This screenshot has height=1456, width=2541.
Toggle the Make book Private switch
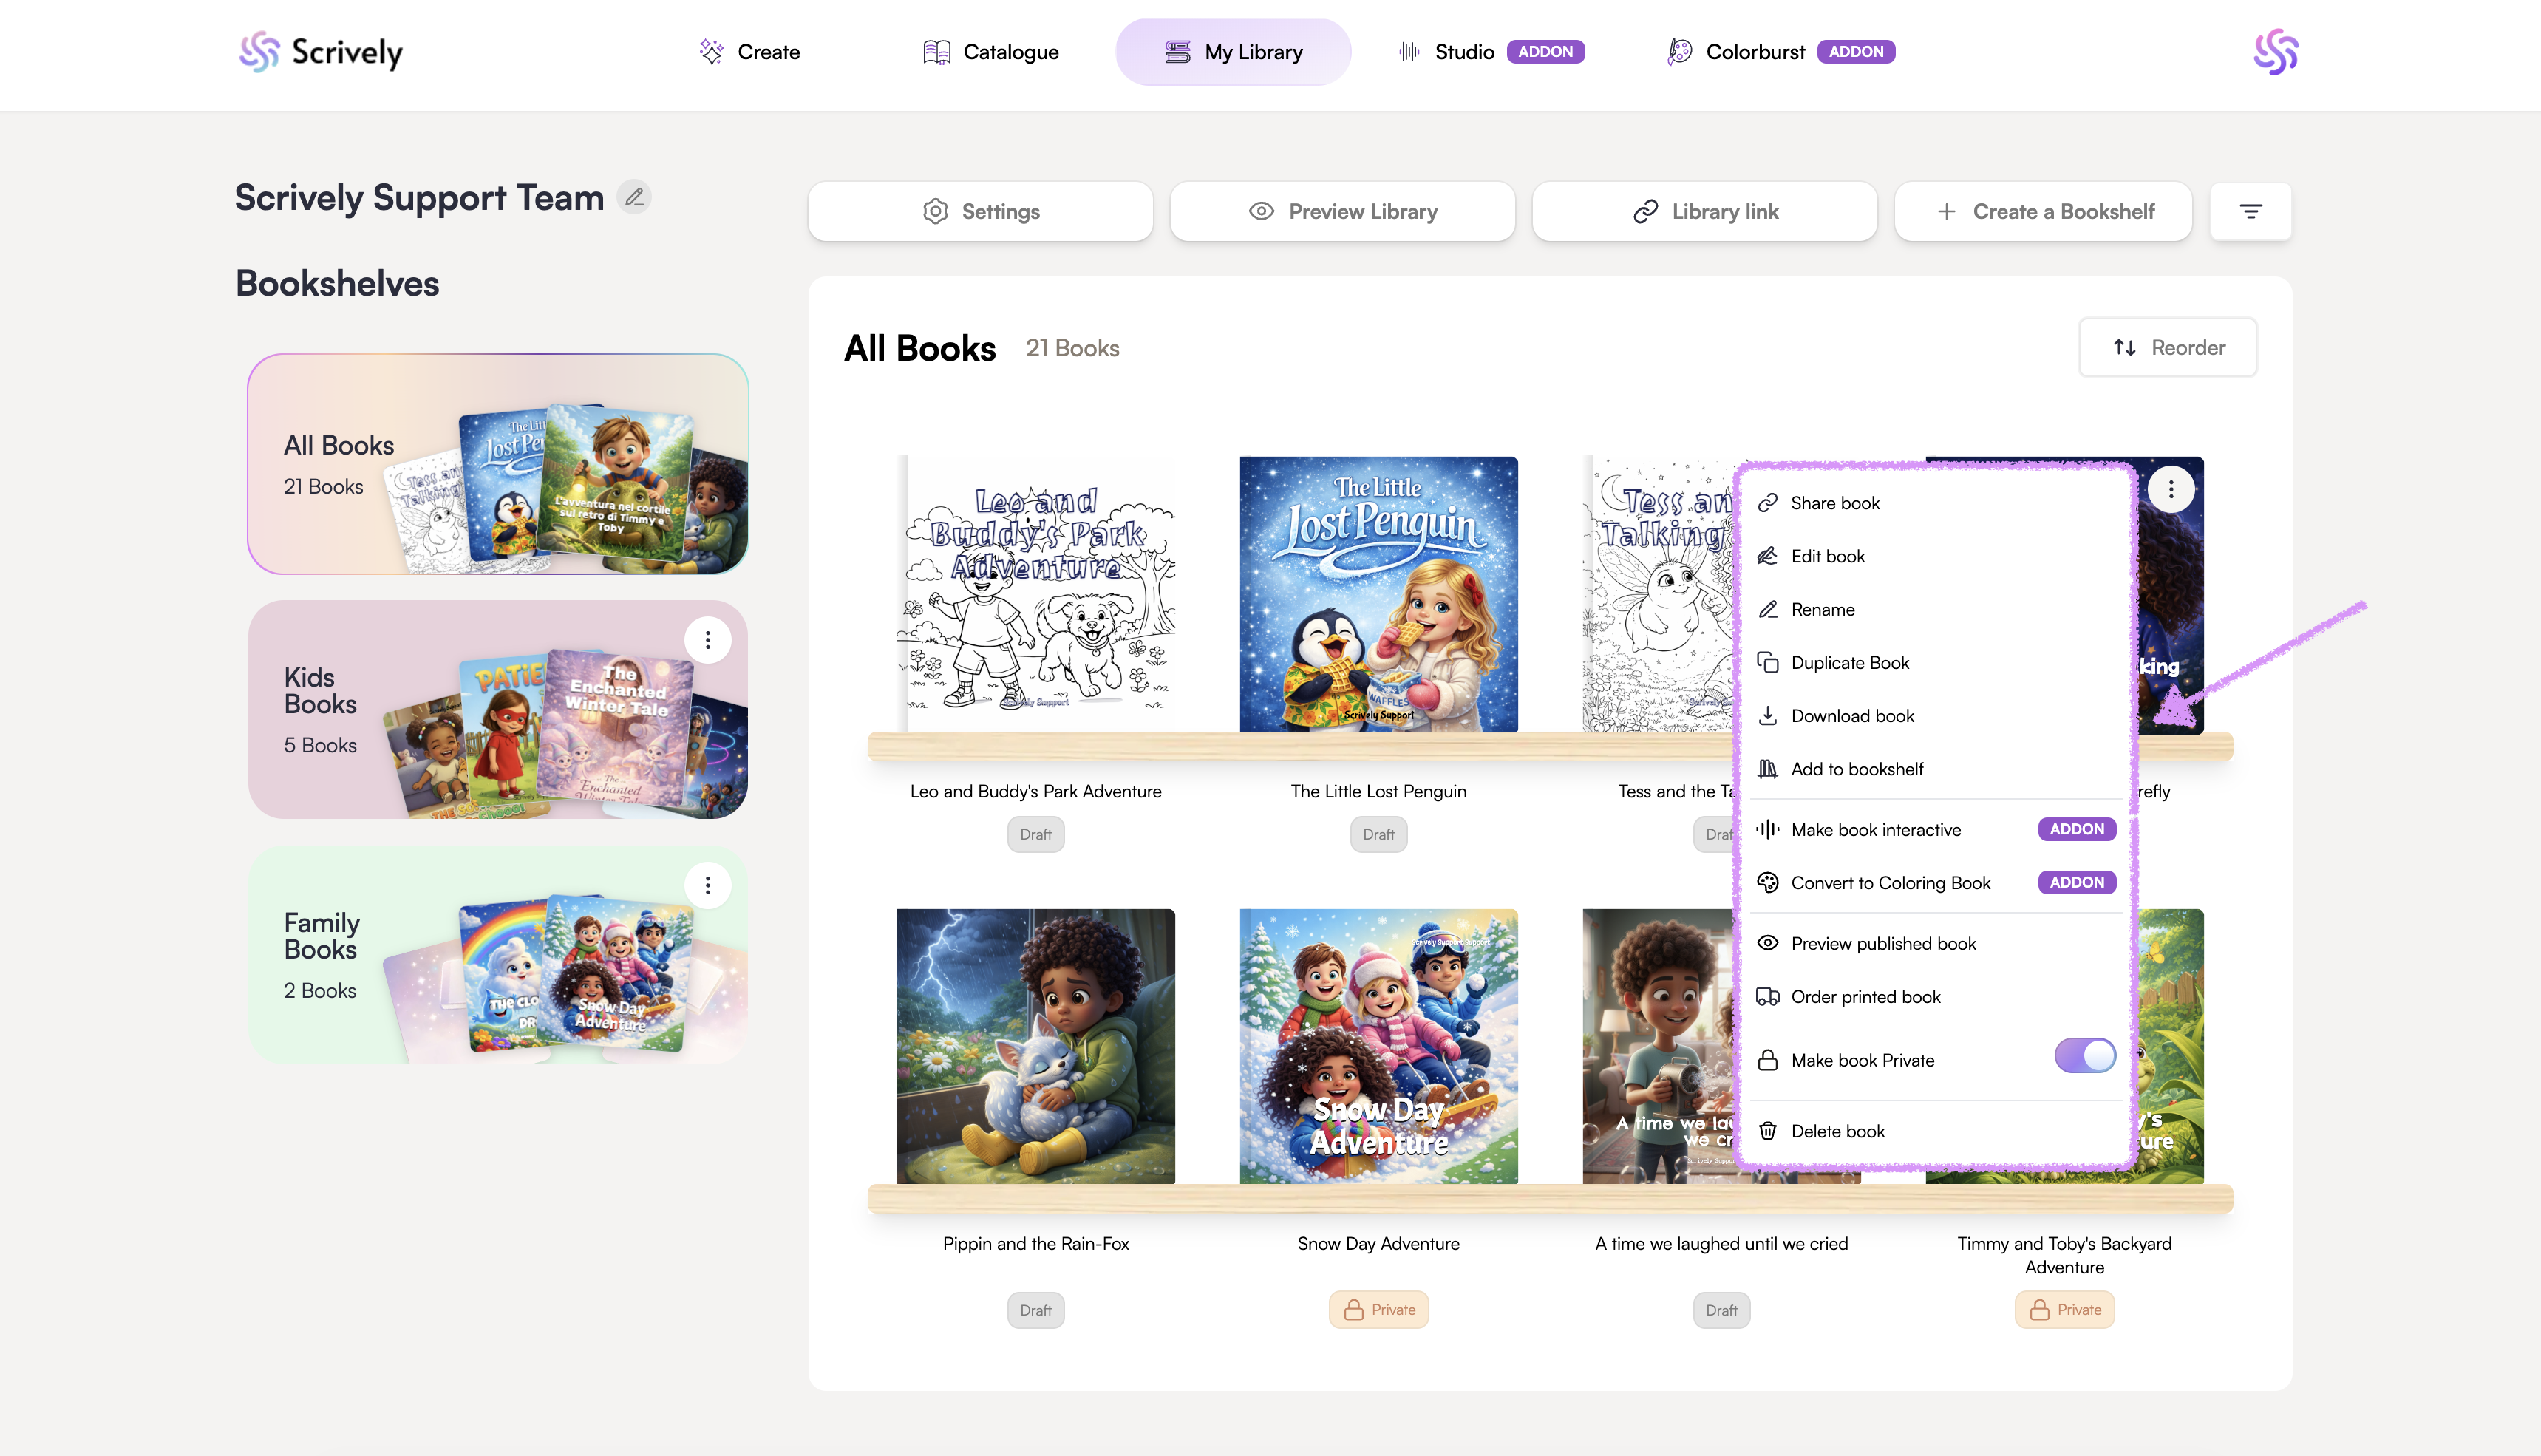pyautogui.click(x=2084, y=1056)
